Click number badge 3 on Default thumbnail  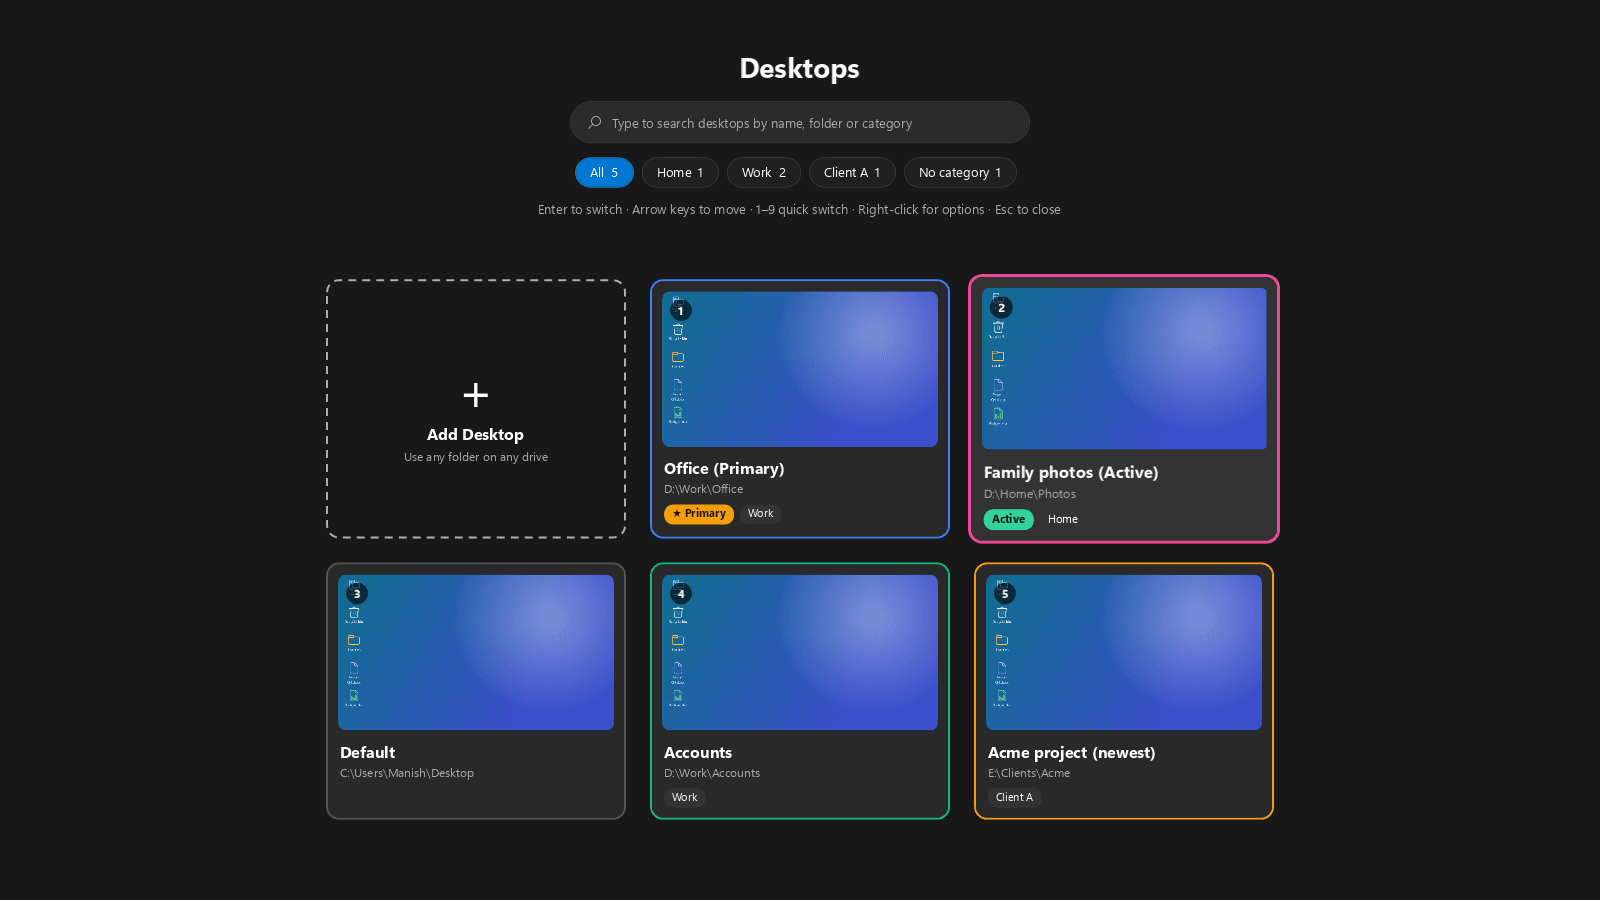pyautogui.click(x=357, y=594)
